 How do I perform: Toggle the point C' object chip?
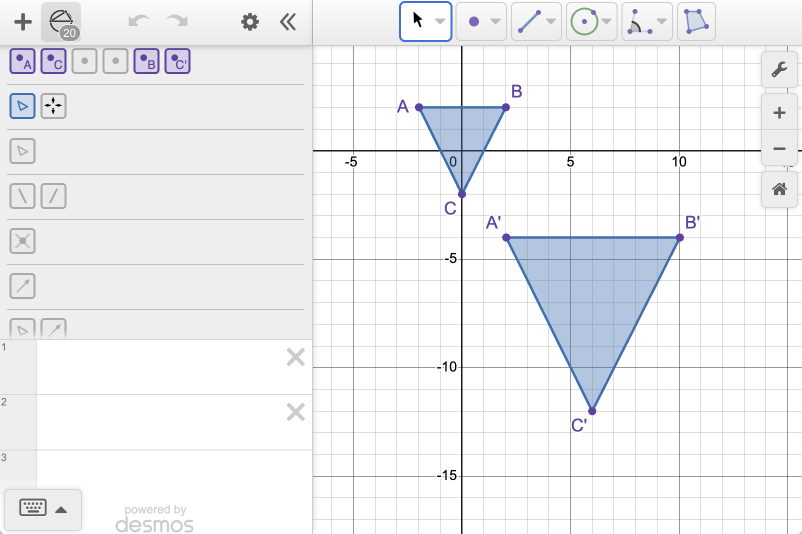coord(177,62)
